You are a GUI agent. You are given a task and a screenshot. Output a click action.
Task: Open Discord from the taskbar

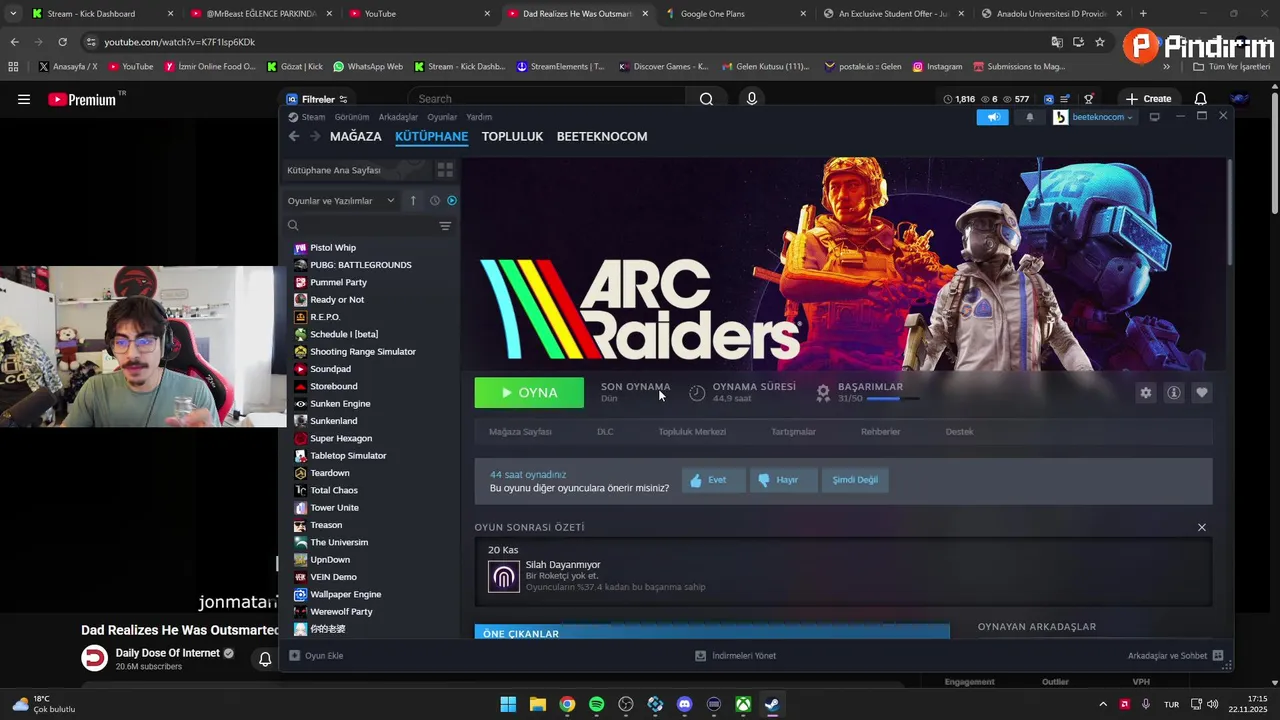point(684,704)
